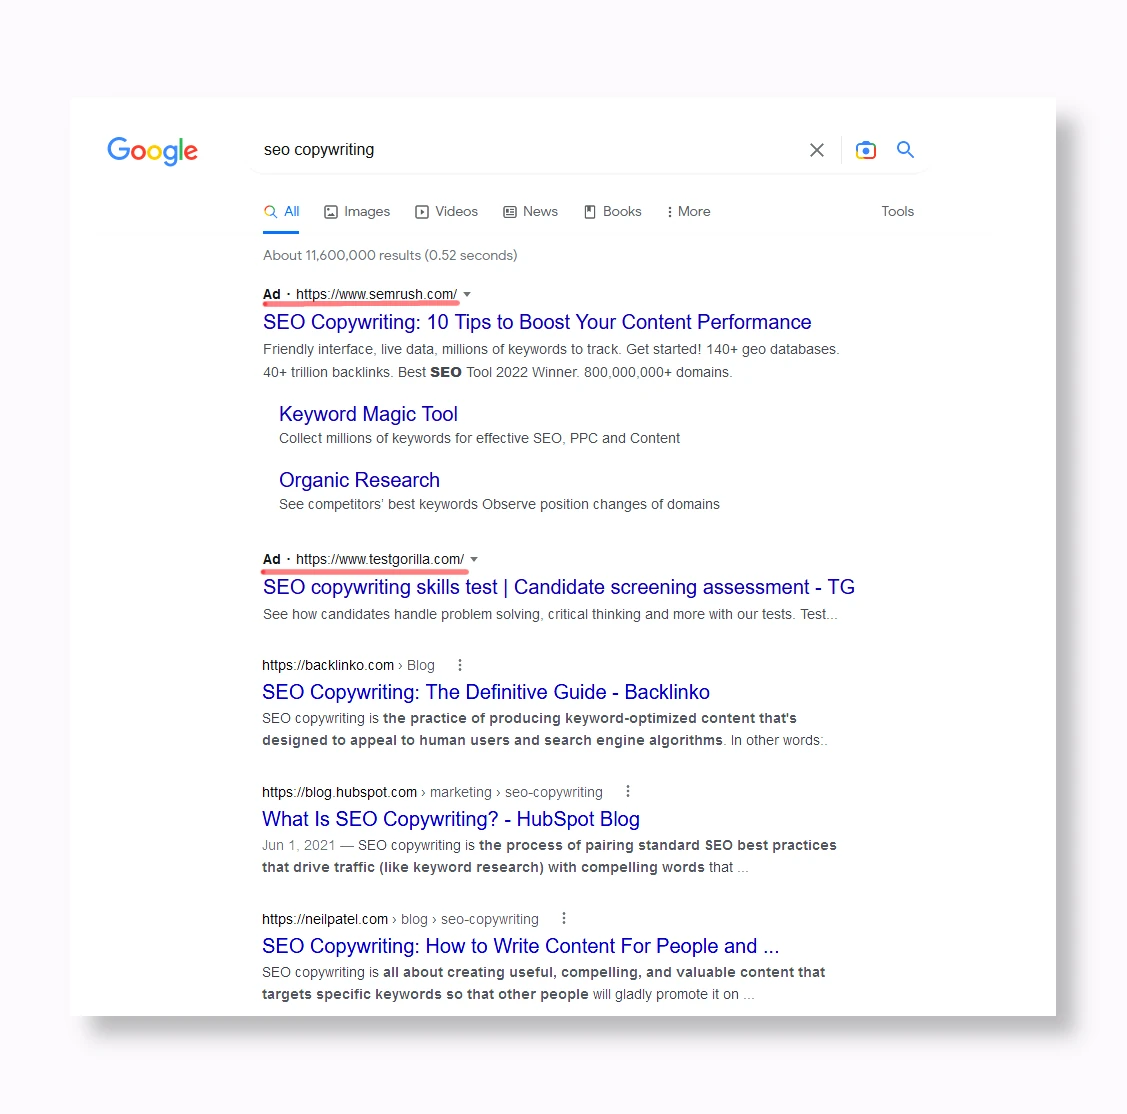Screen dimensions: 1127x1114
Task: Open the three-dot menu beside the HubSpot result
Action: (x=627, y=790)
